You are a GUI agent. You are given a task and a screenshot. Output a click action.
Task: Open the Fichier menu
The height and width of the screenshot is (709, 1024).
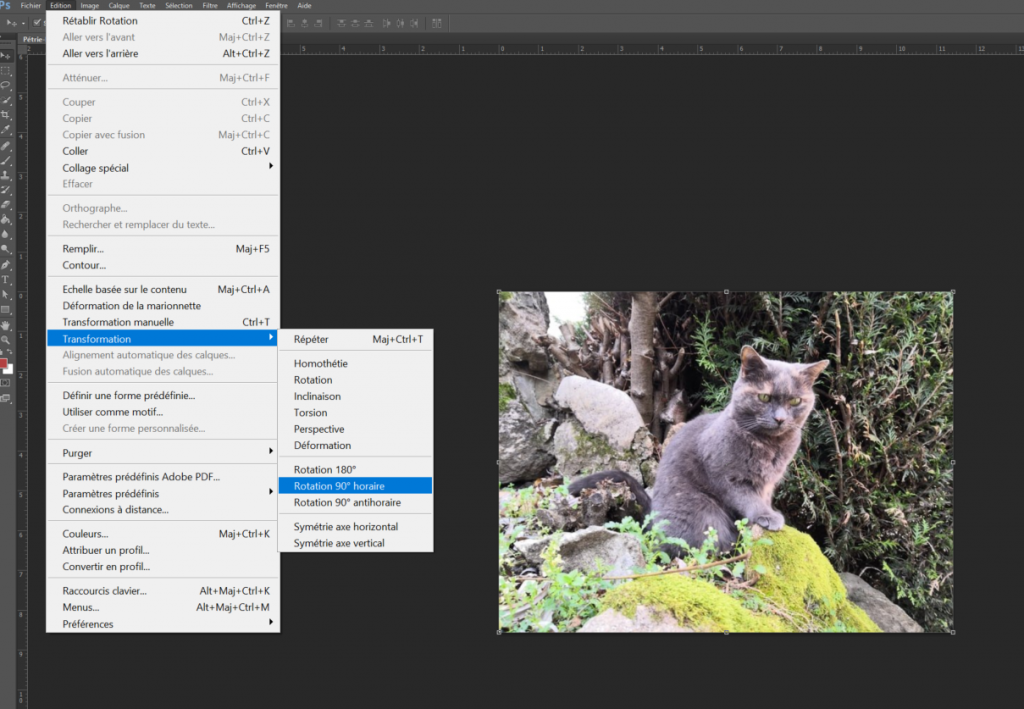(x=31, y=5)
